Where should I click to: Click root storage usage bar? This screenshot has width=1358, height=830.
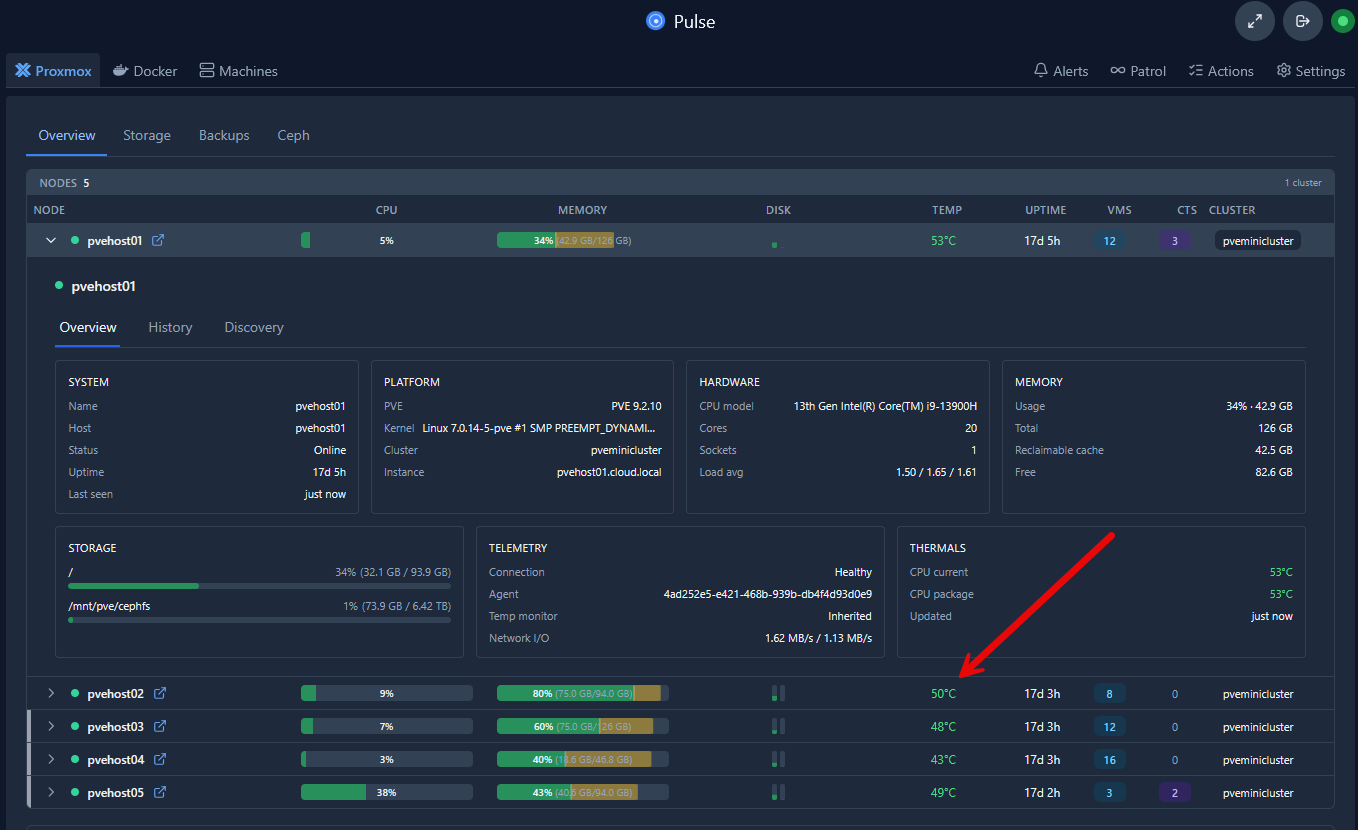259,585
